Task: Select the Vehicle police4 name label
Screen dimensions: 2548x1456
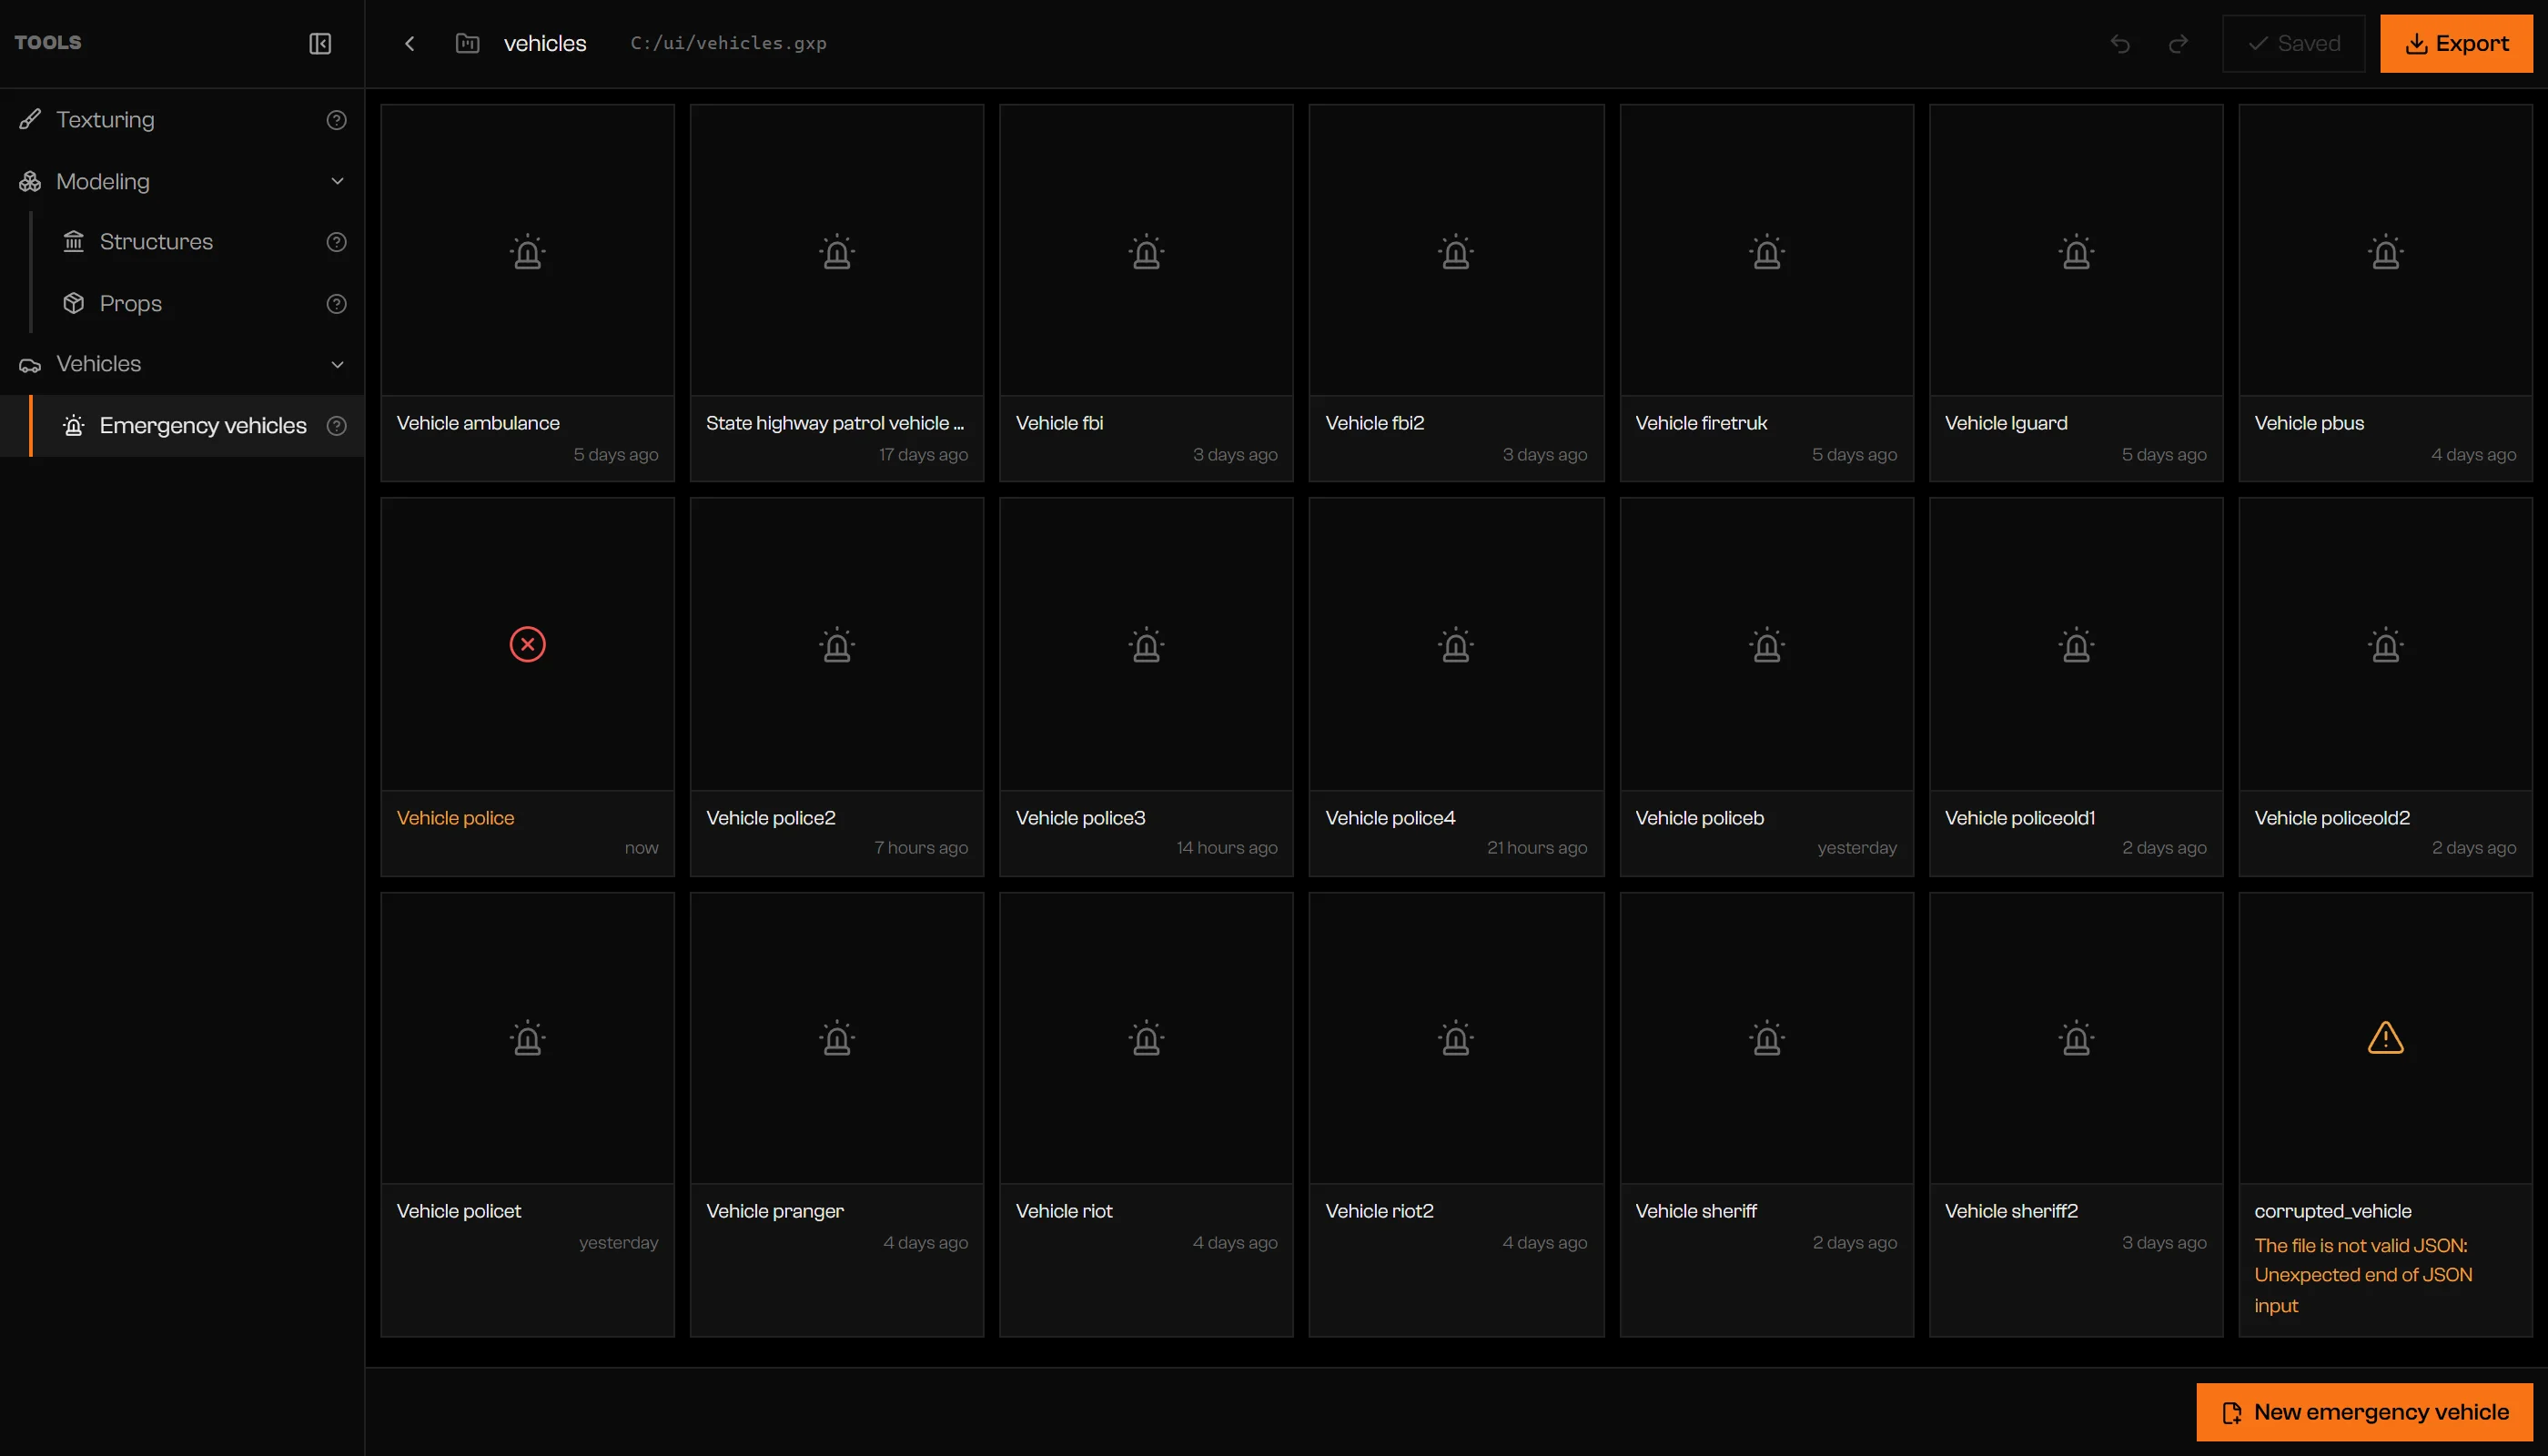Action: click(x=1390, y=818)
